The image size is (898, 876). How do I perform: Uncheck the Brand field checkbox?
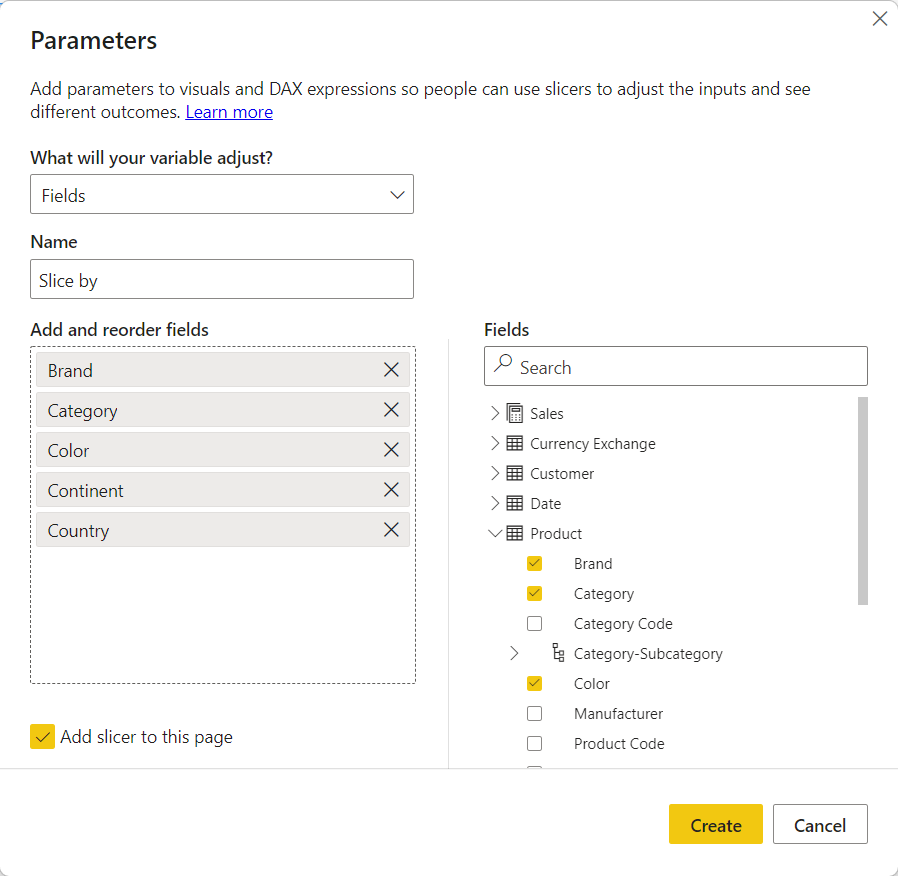534,564
